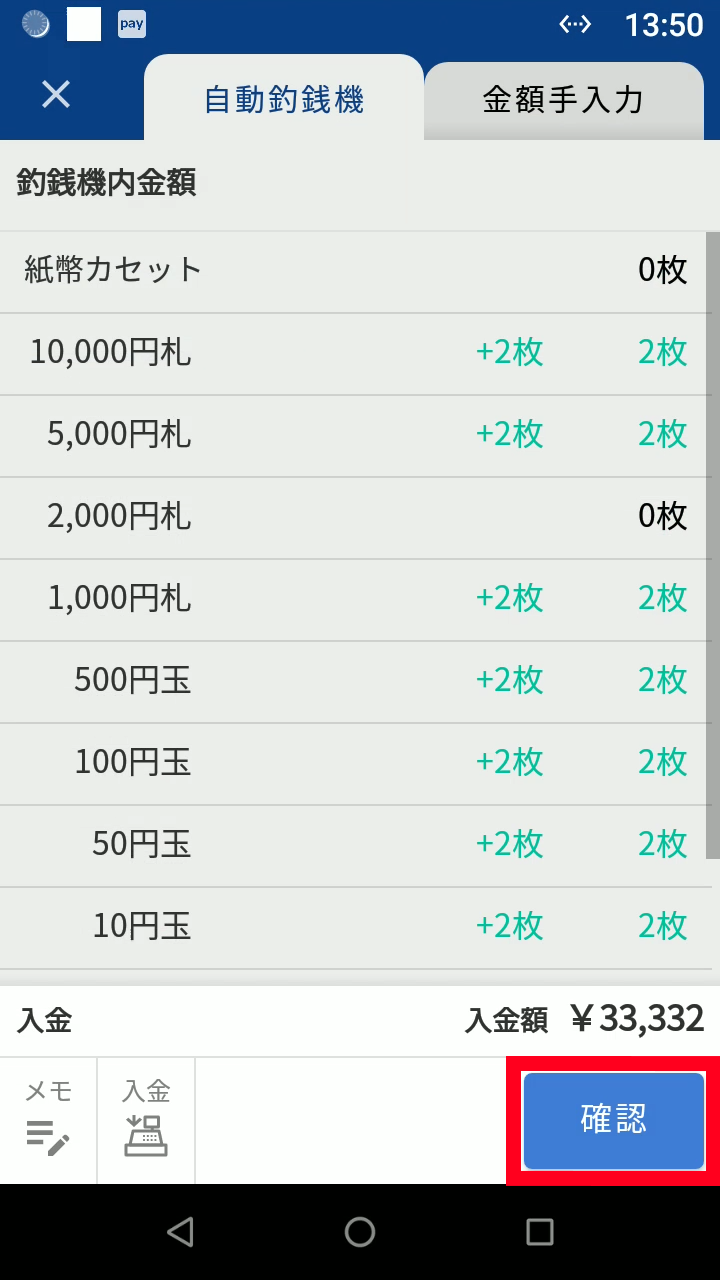The width and height of the screenshot is (720, 1280).
Task: Close the cash deposit screen
Action: pos(56,95)
